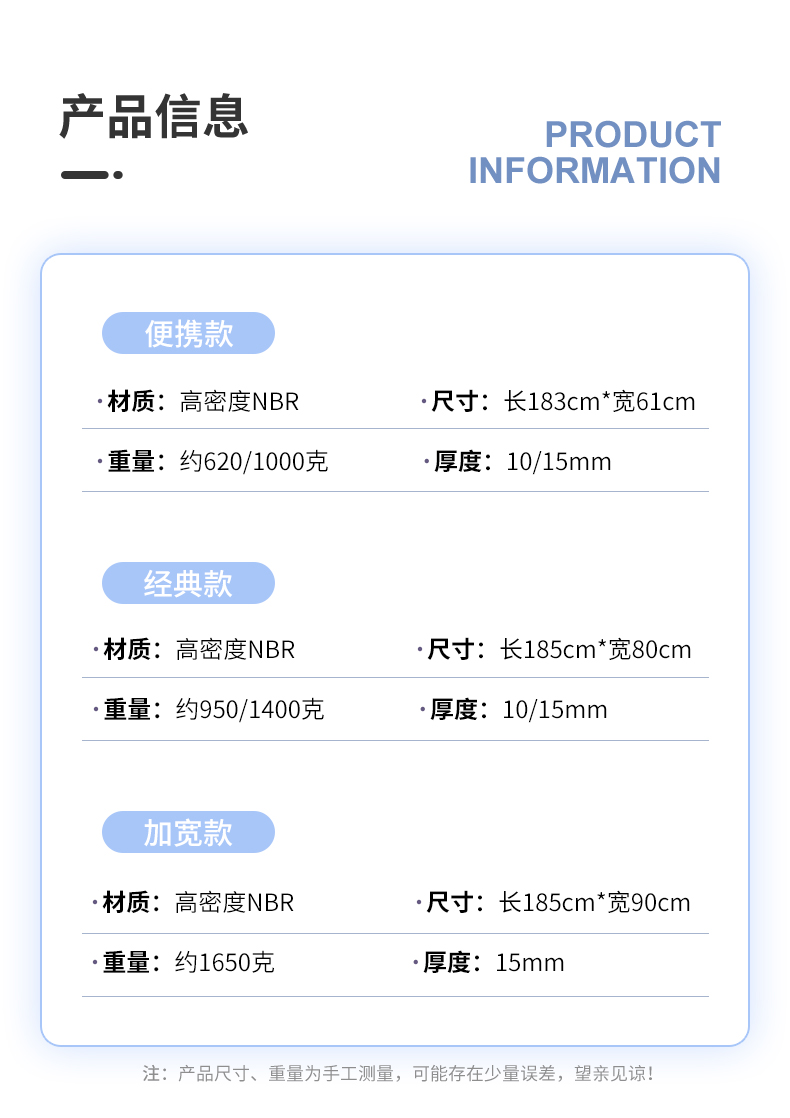Click wide model 材质 高密度NBR
Image resolution: width=790 pixels, height=1118 pixels.
pos(235,903)
